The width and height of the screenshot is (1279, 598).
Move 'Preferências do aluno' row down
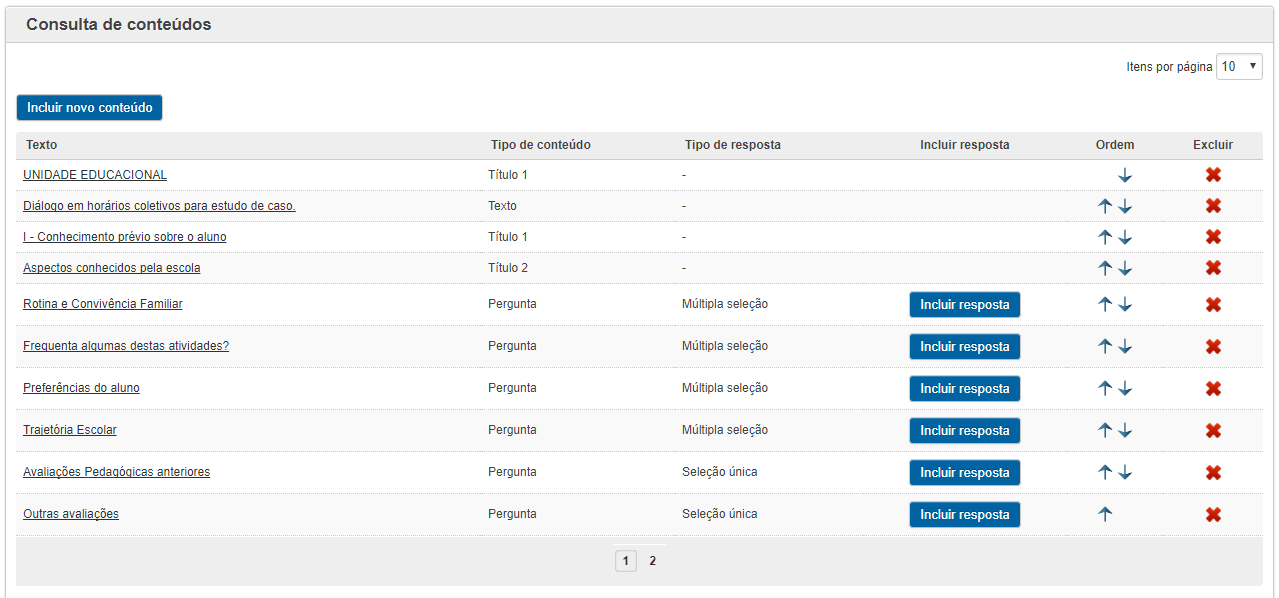pyautogui.click(x=1125, y=388)
